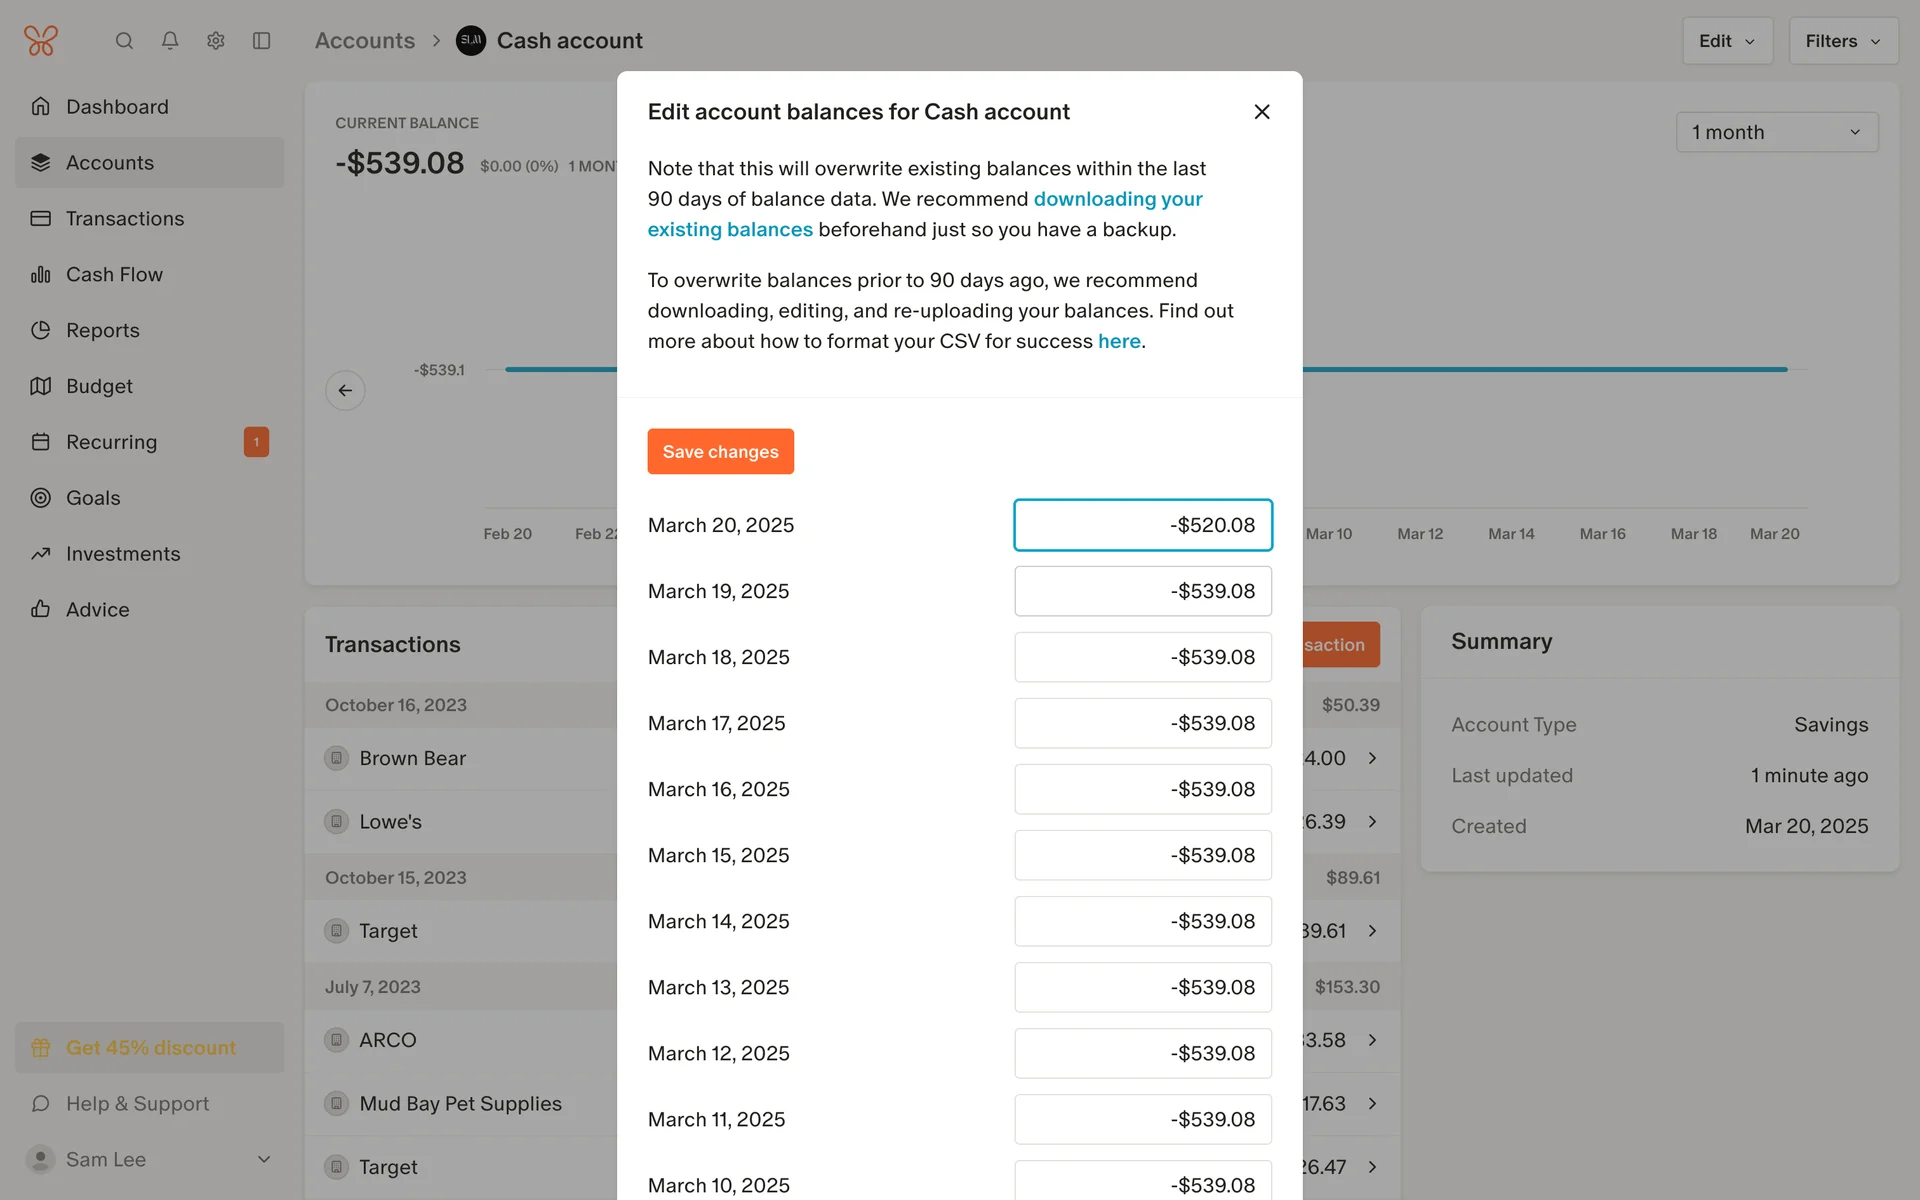Image resolution: width=1920 pixels, height=1200 pixels.
Task: Open the settings gear icon
Action: [x=216, y=41]
